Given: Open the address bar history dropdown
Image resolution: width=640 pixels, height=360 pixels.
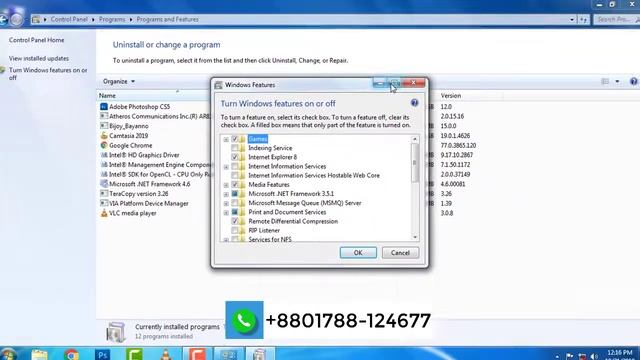Looking at the screenshot, I should point(572,19).
